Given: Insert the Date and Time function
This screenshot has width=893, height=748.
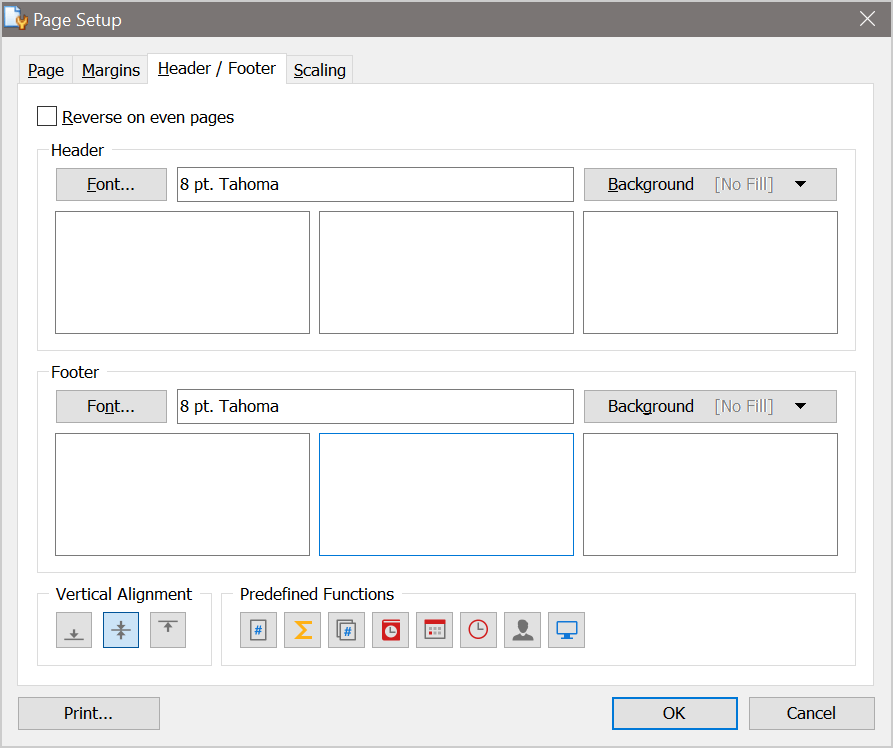Looking at the screenshot, I should pos(390,630).
